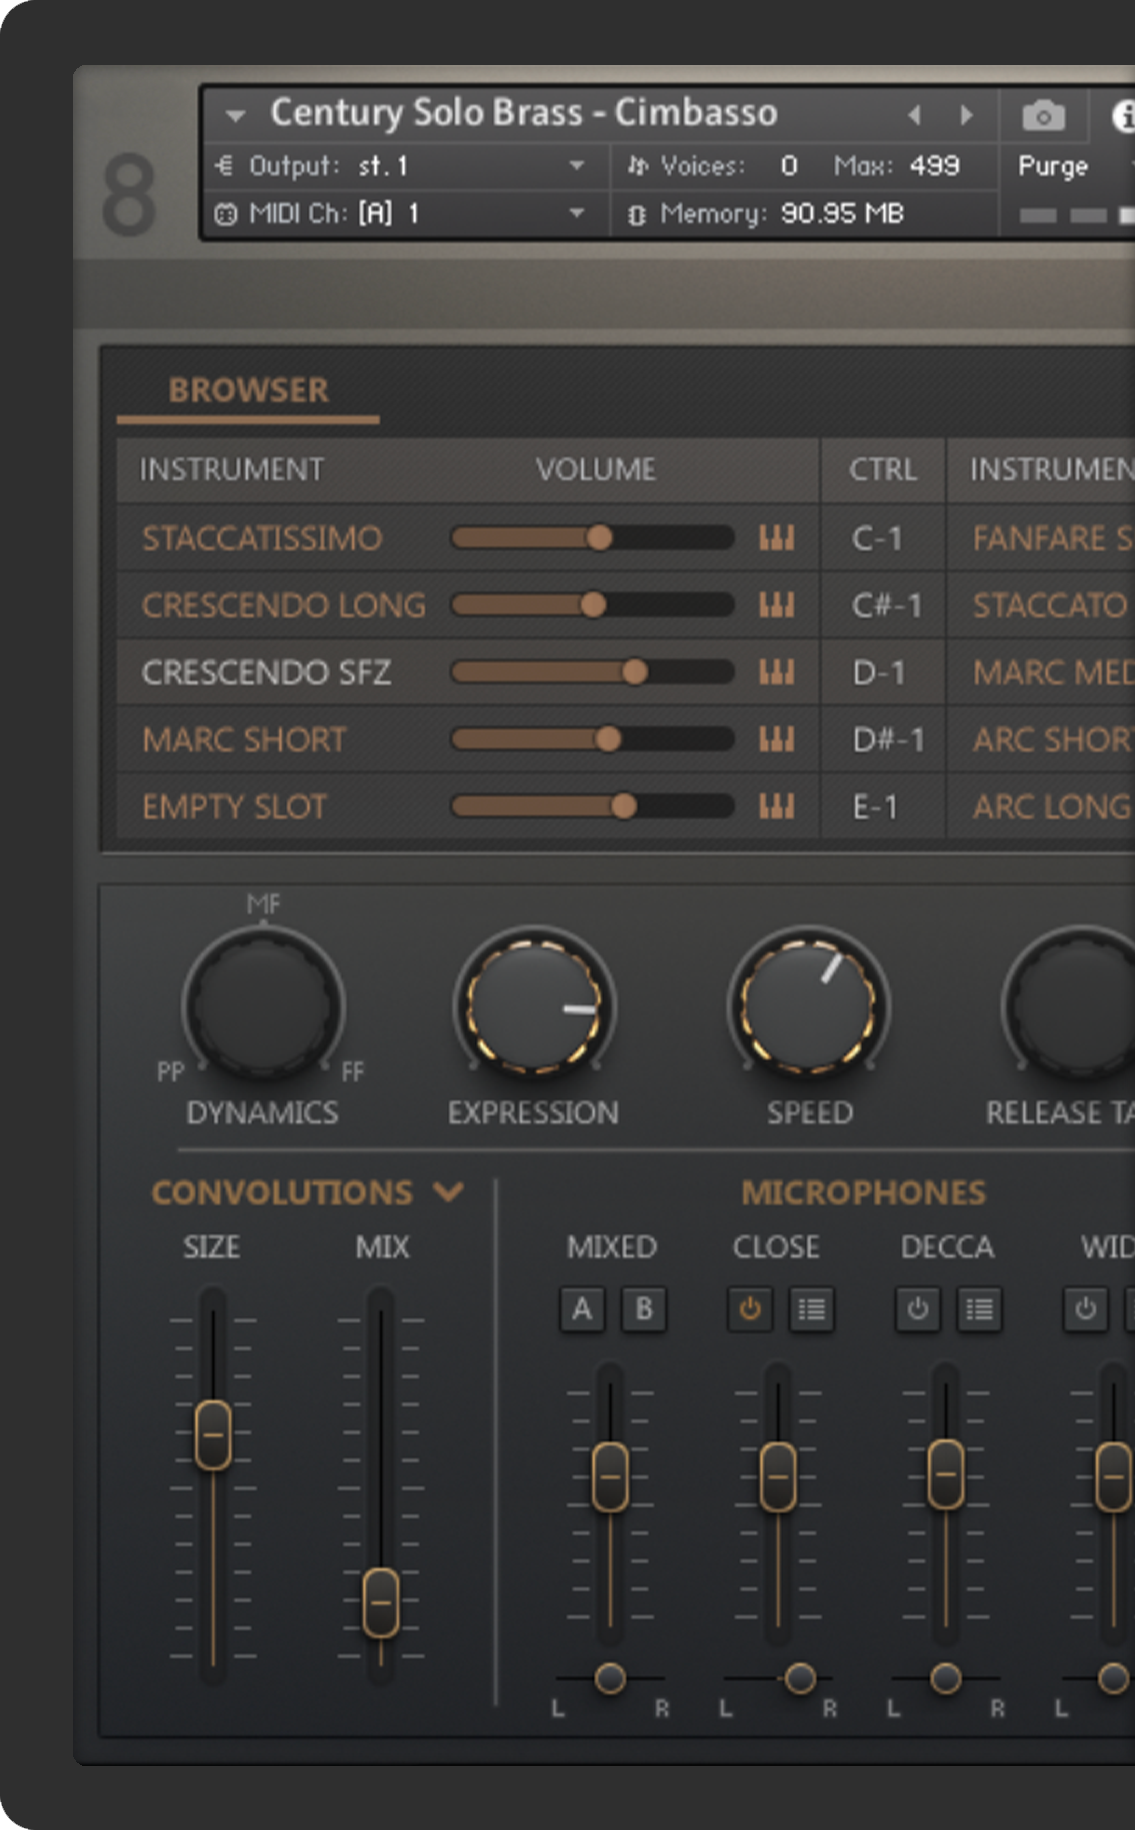
Task: Click the DECCA microphone volume fader
Action: pos(946,1476)
